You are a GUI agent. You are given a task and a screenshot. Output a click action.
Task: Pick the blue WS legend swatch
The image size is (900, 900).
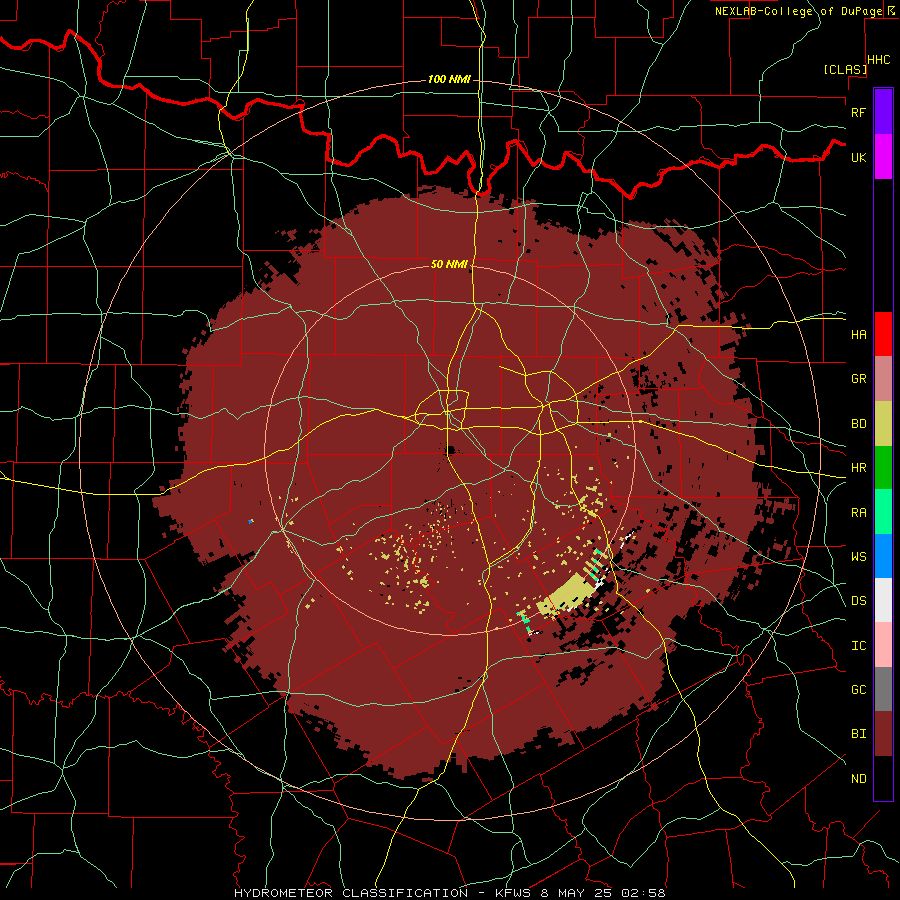point(883,556)
